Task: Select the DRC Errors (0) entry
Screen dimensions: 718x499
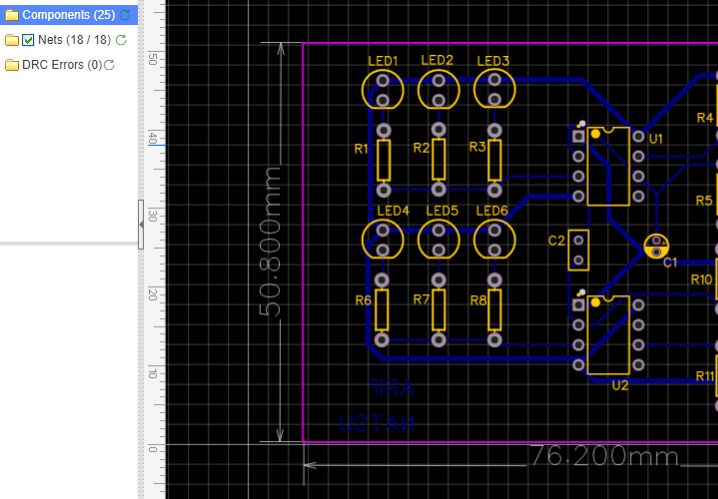Action: point(62,65)
